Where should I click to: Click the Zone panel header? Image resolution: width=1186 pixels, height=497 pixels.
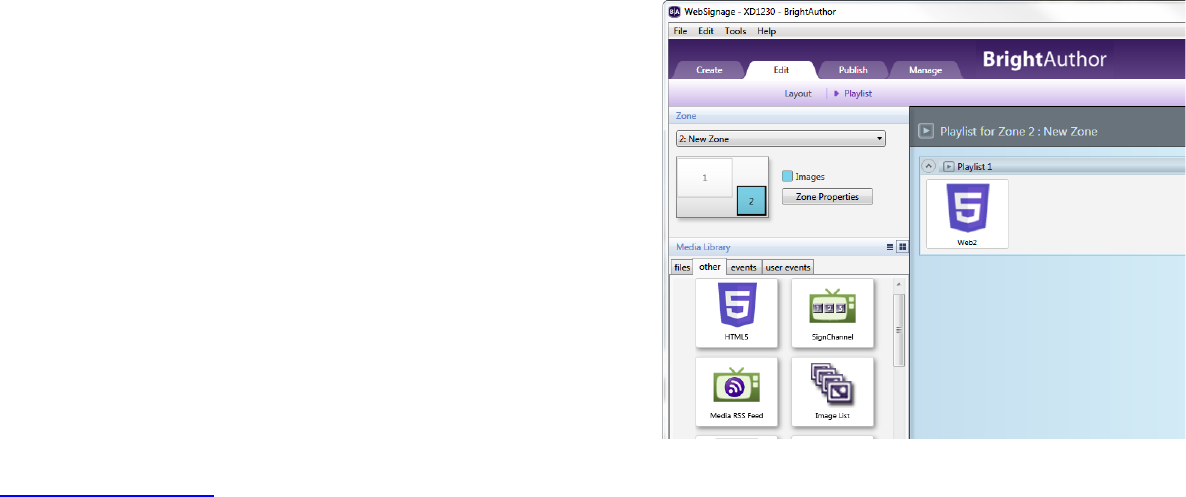tap(789, 116)
